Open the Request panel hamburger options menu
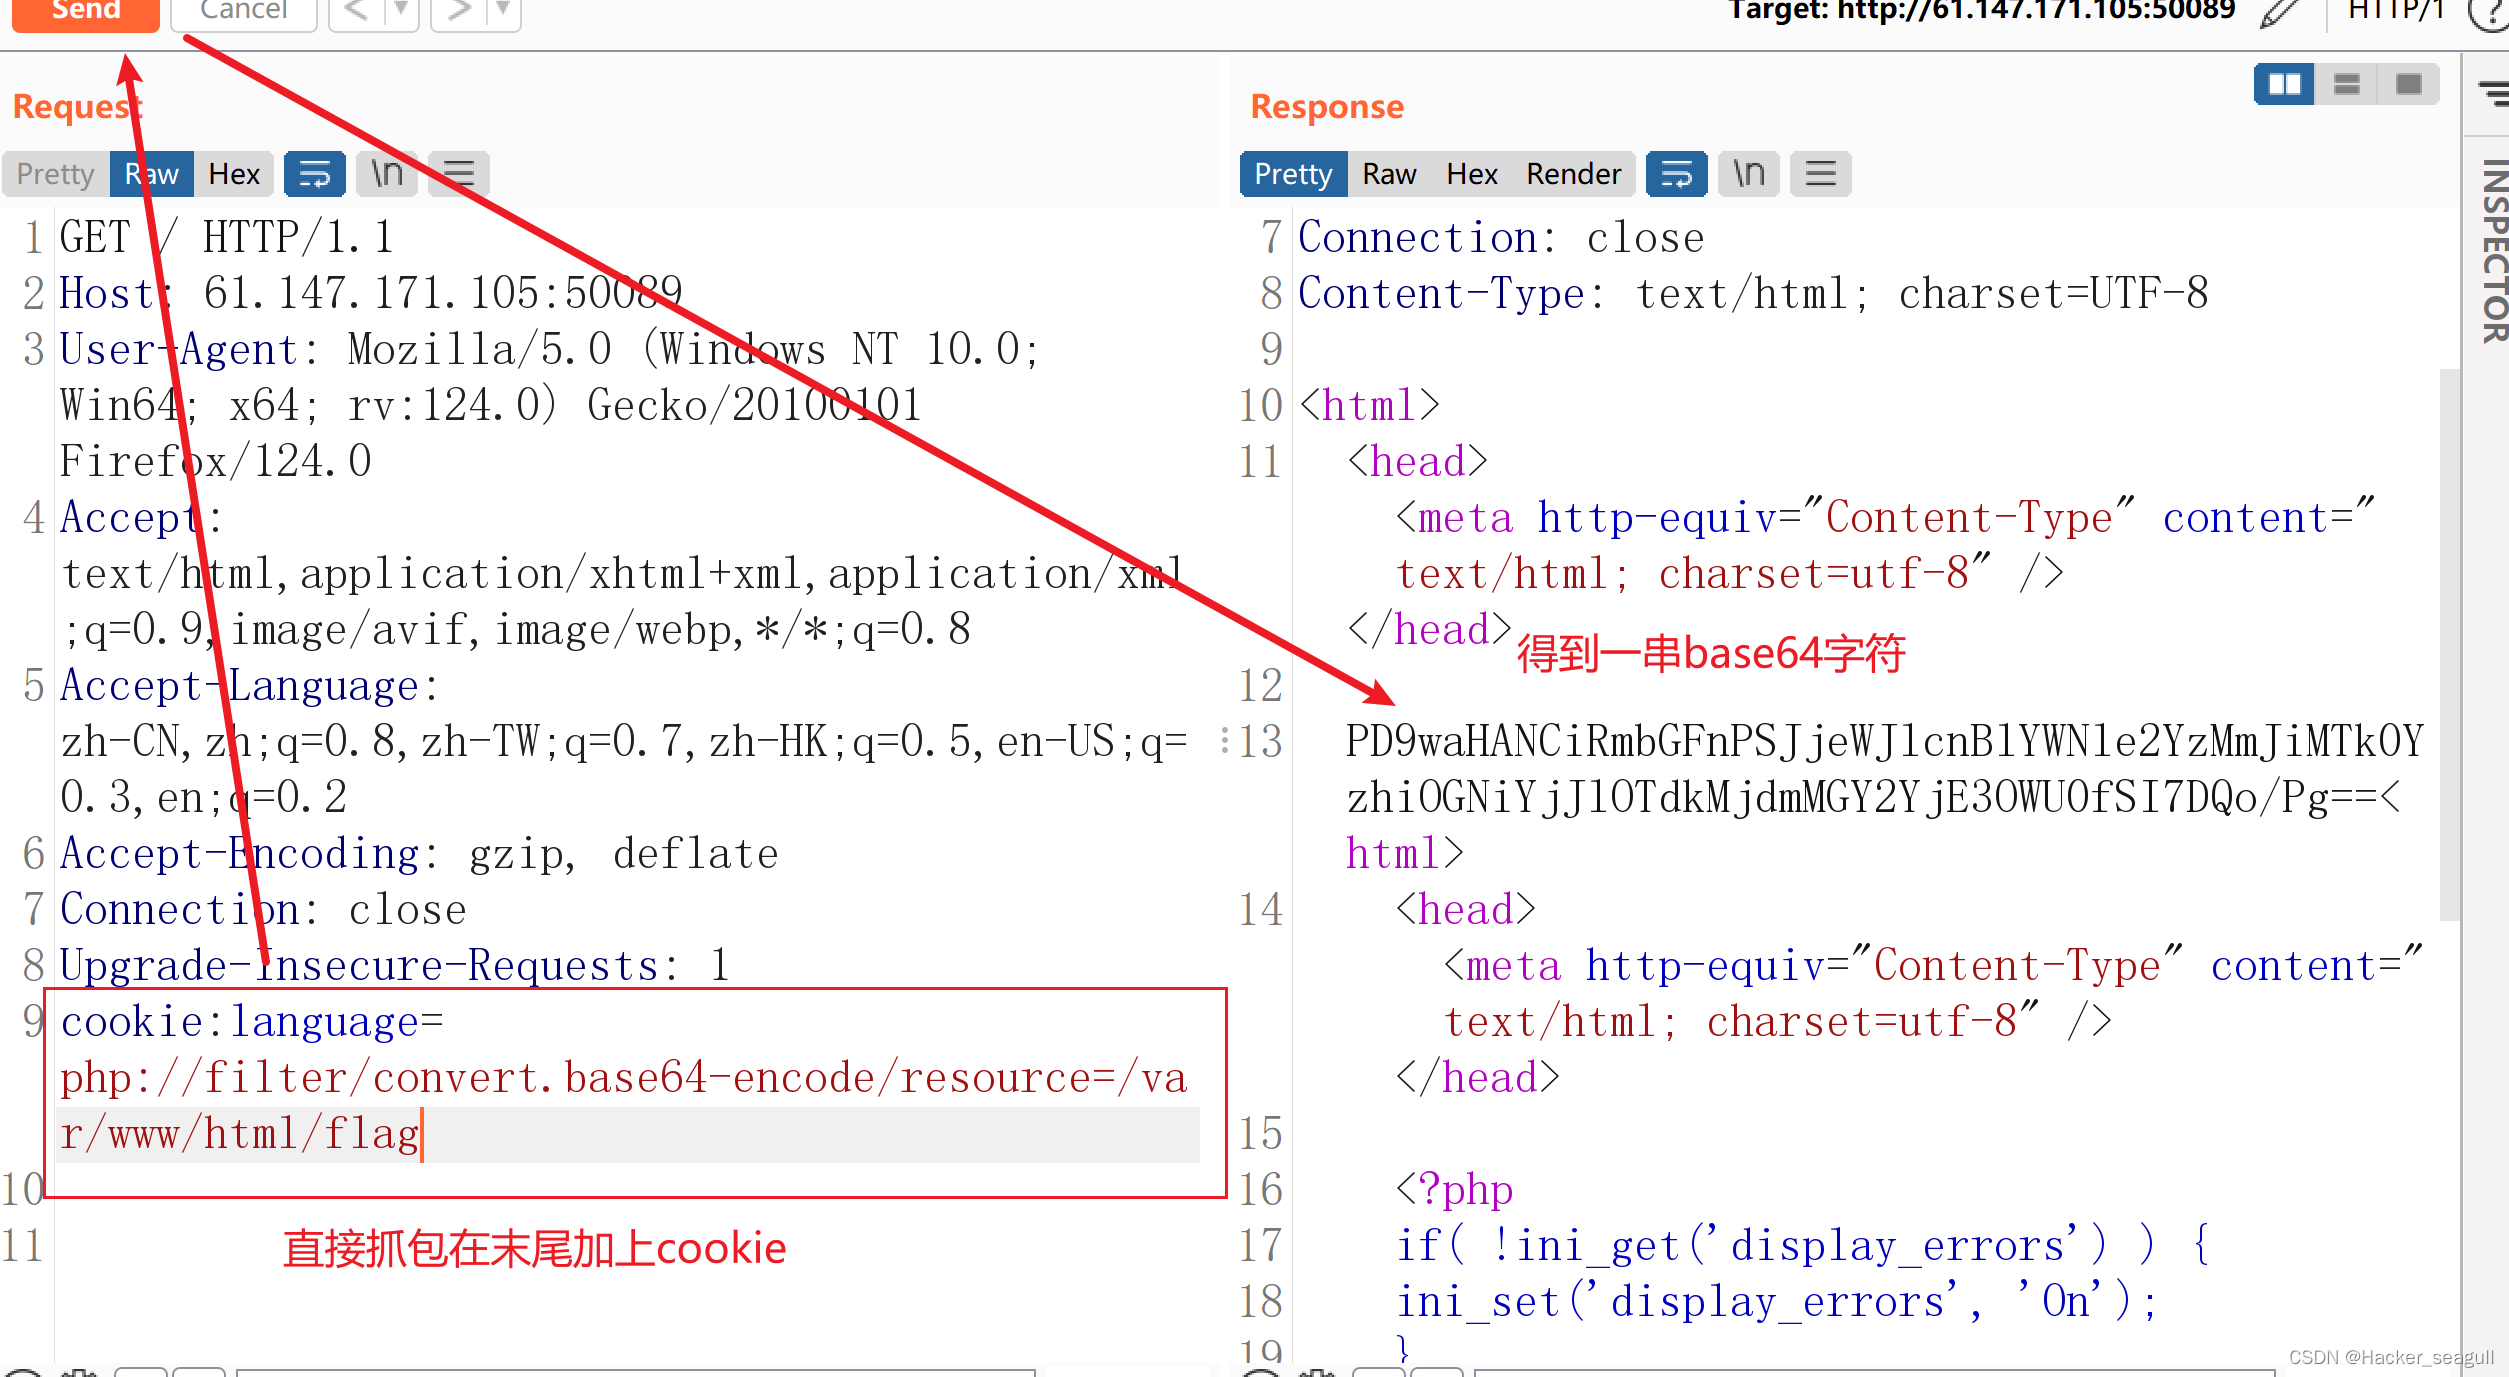The width and height of the screenshot is (2509, 1377). (x=459, y=174)
